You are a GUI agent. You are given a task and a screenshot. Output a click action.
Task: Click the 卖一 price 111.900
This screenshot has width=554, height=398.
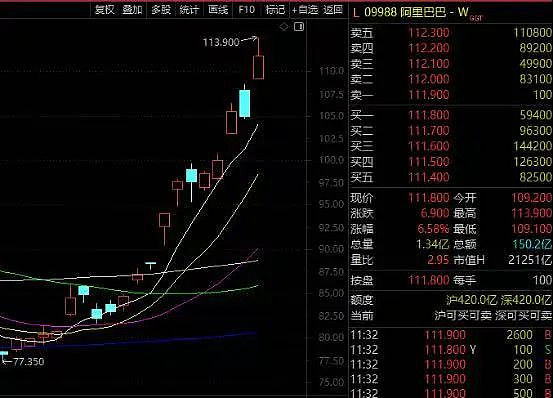tap(429, 95)
